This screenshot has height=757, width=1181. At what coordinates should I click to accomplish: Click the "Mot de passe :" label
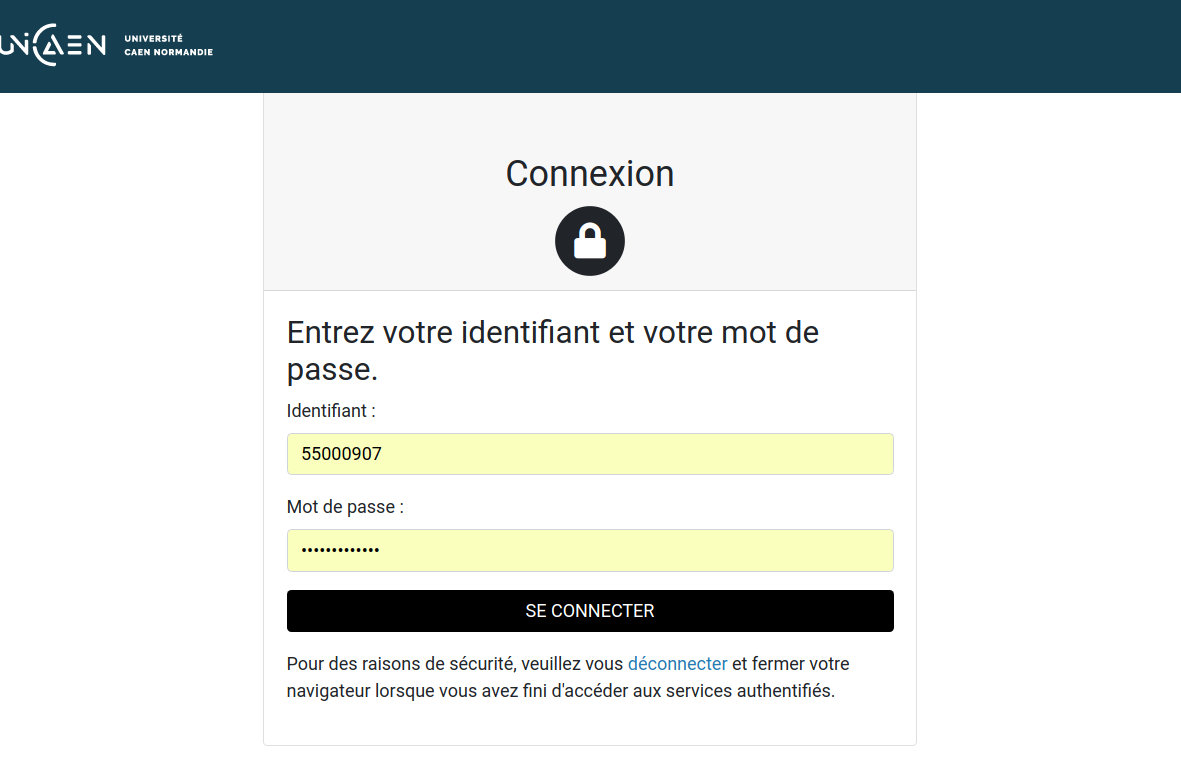click(x=345, y=507)
